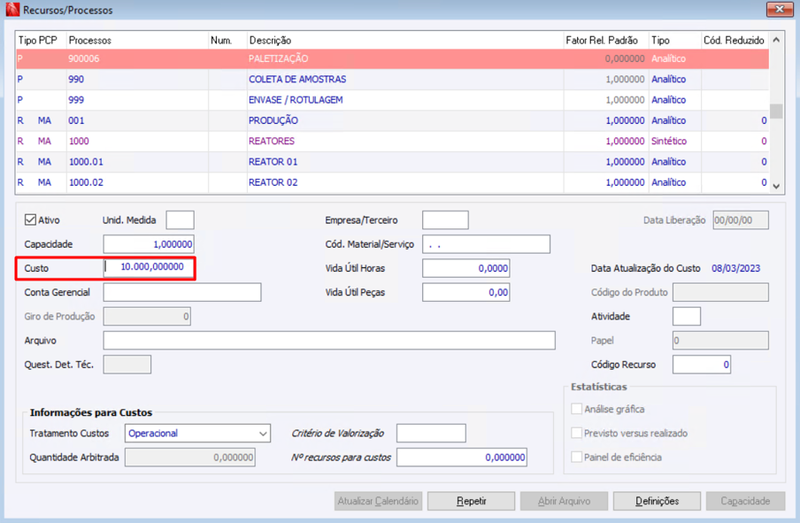
Task: Click the Custo input field
Action: coord(148,267)
